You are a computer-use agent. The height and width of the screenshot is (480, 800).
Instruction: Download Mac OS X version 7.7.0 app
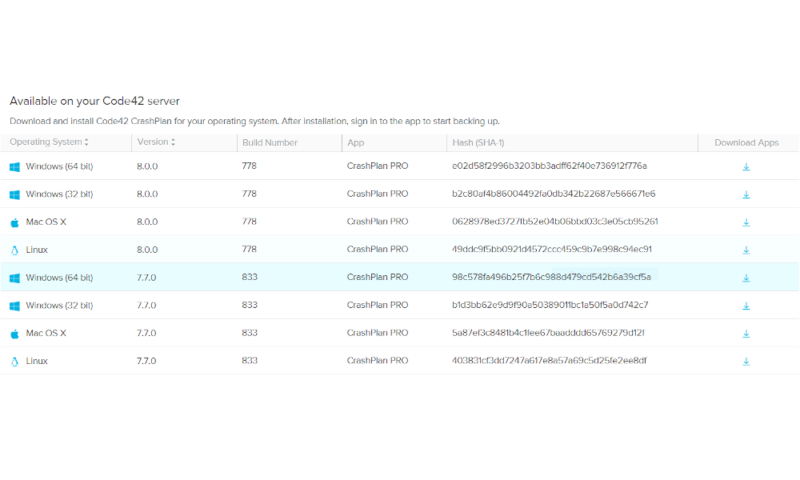[x=746, y=334]
